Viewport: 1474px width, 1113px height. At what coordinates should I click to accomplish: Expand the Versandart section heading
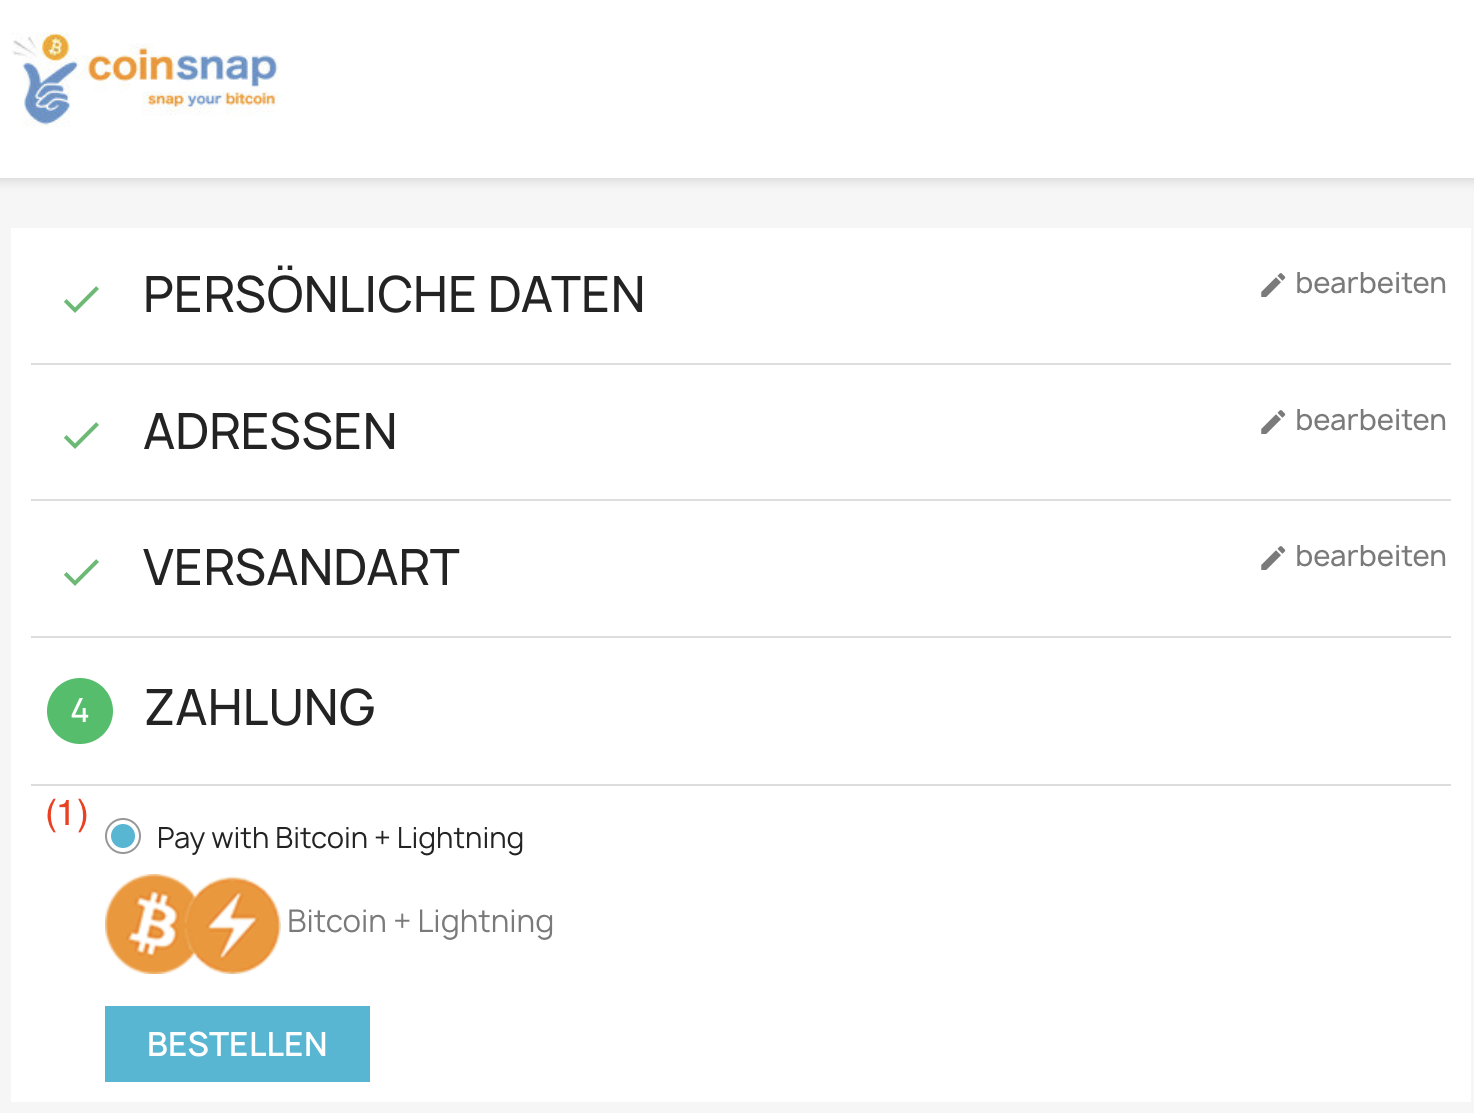(301, 568)
